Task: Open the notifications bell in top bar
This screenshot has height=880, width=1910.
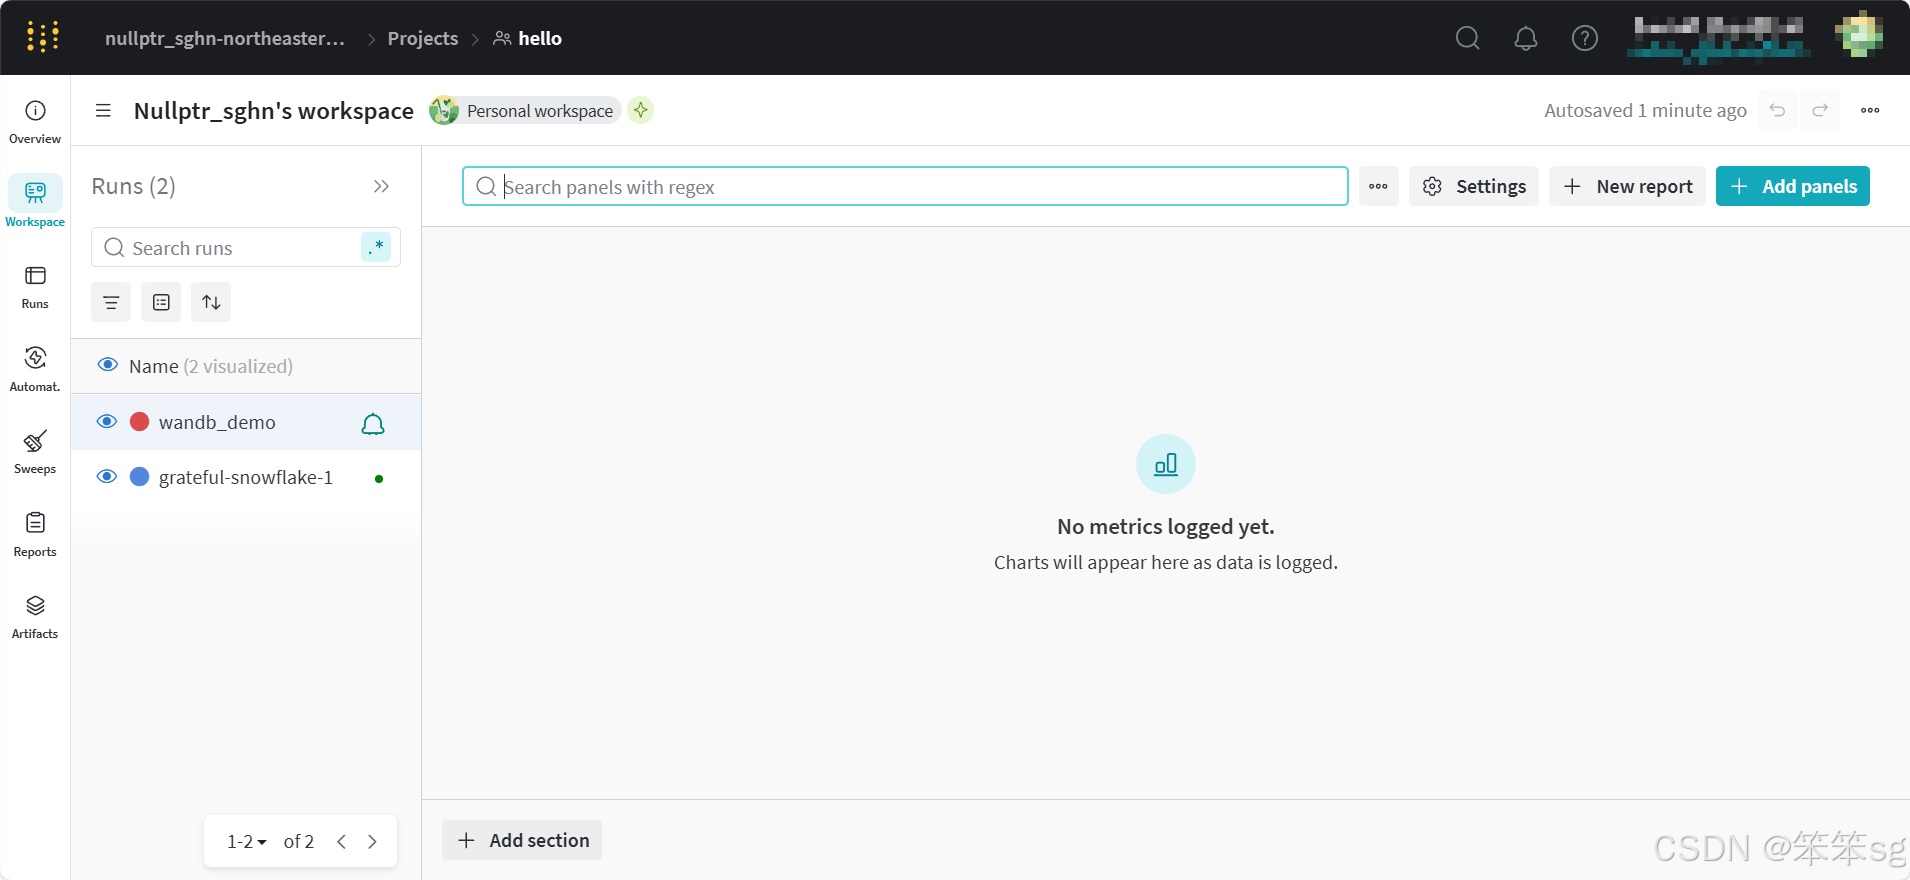Action: coord(1525,38)
